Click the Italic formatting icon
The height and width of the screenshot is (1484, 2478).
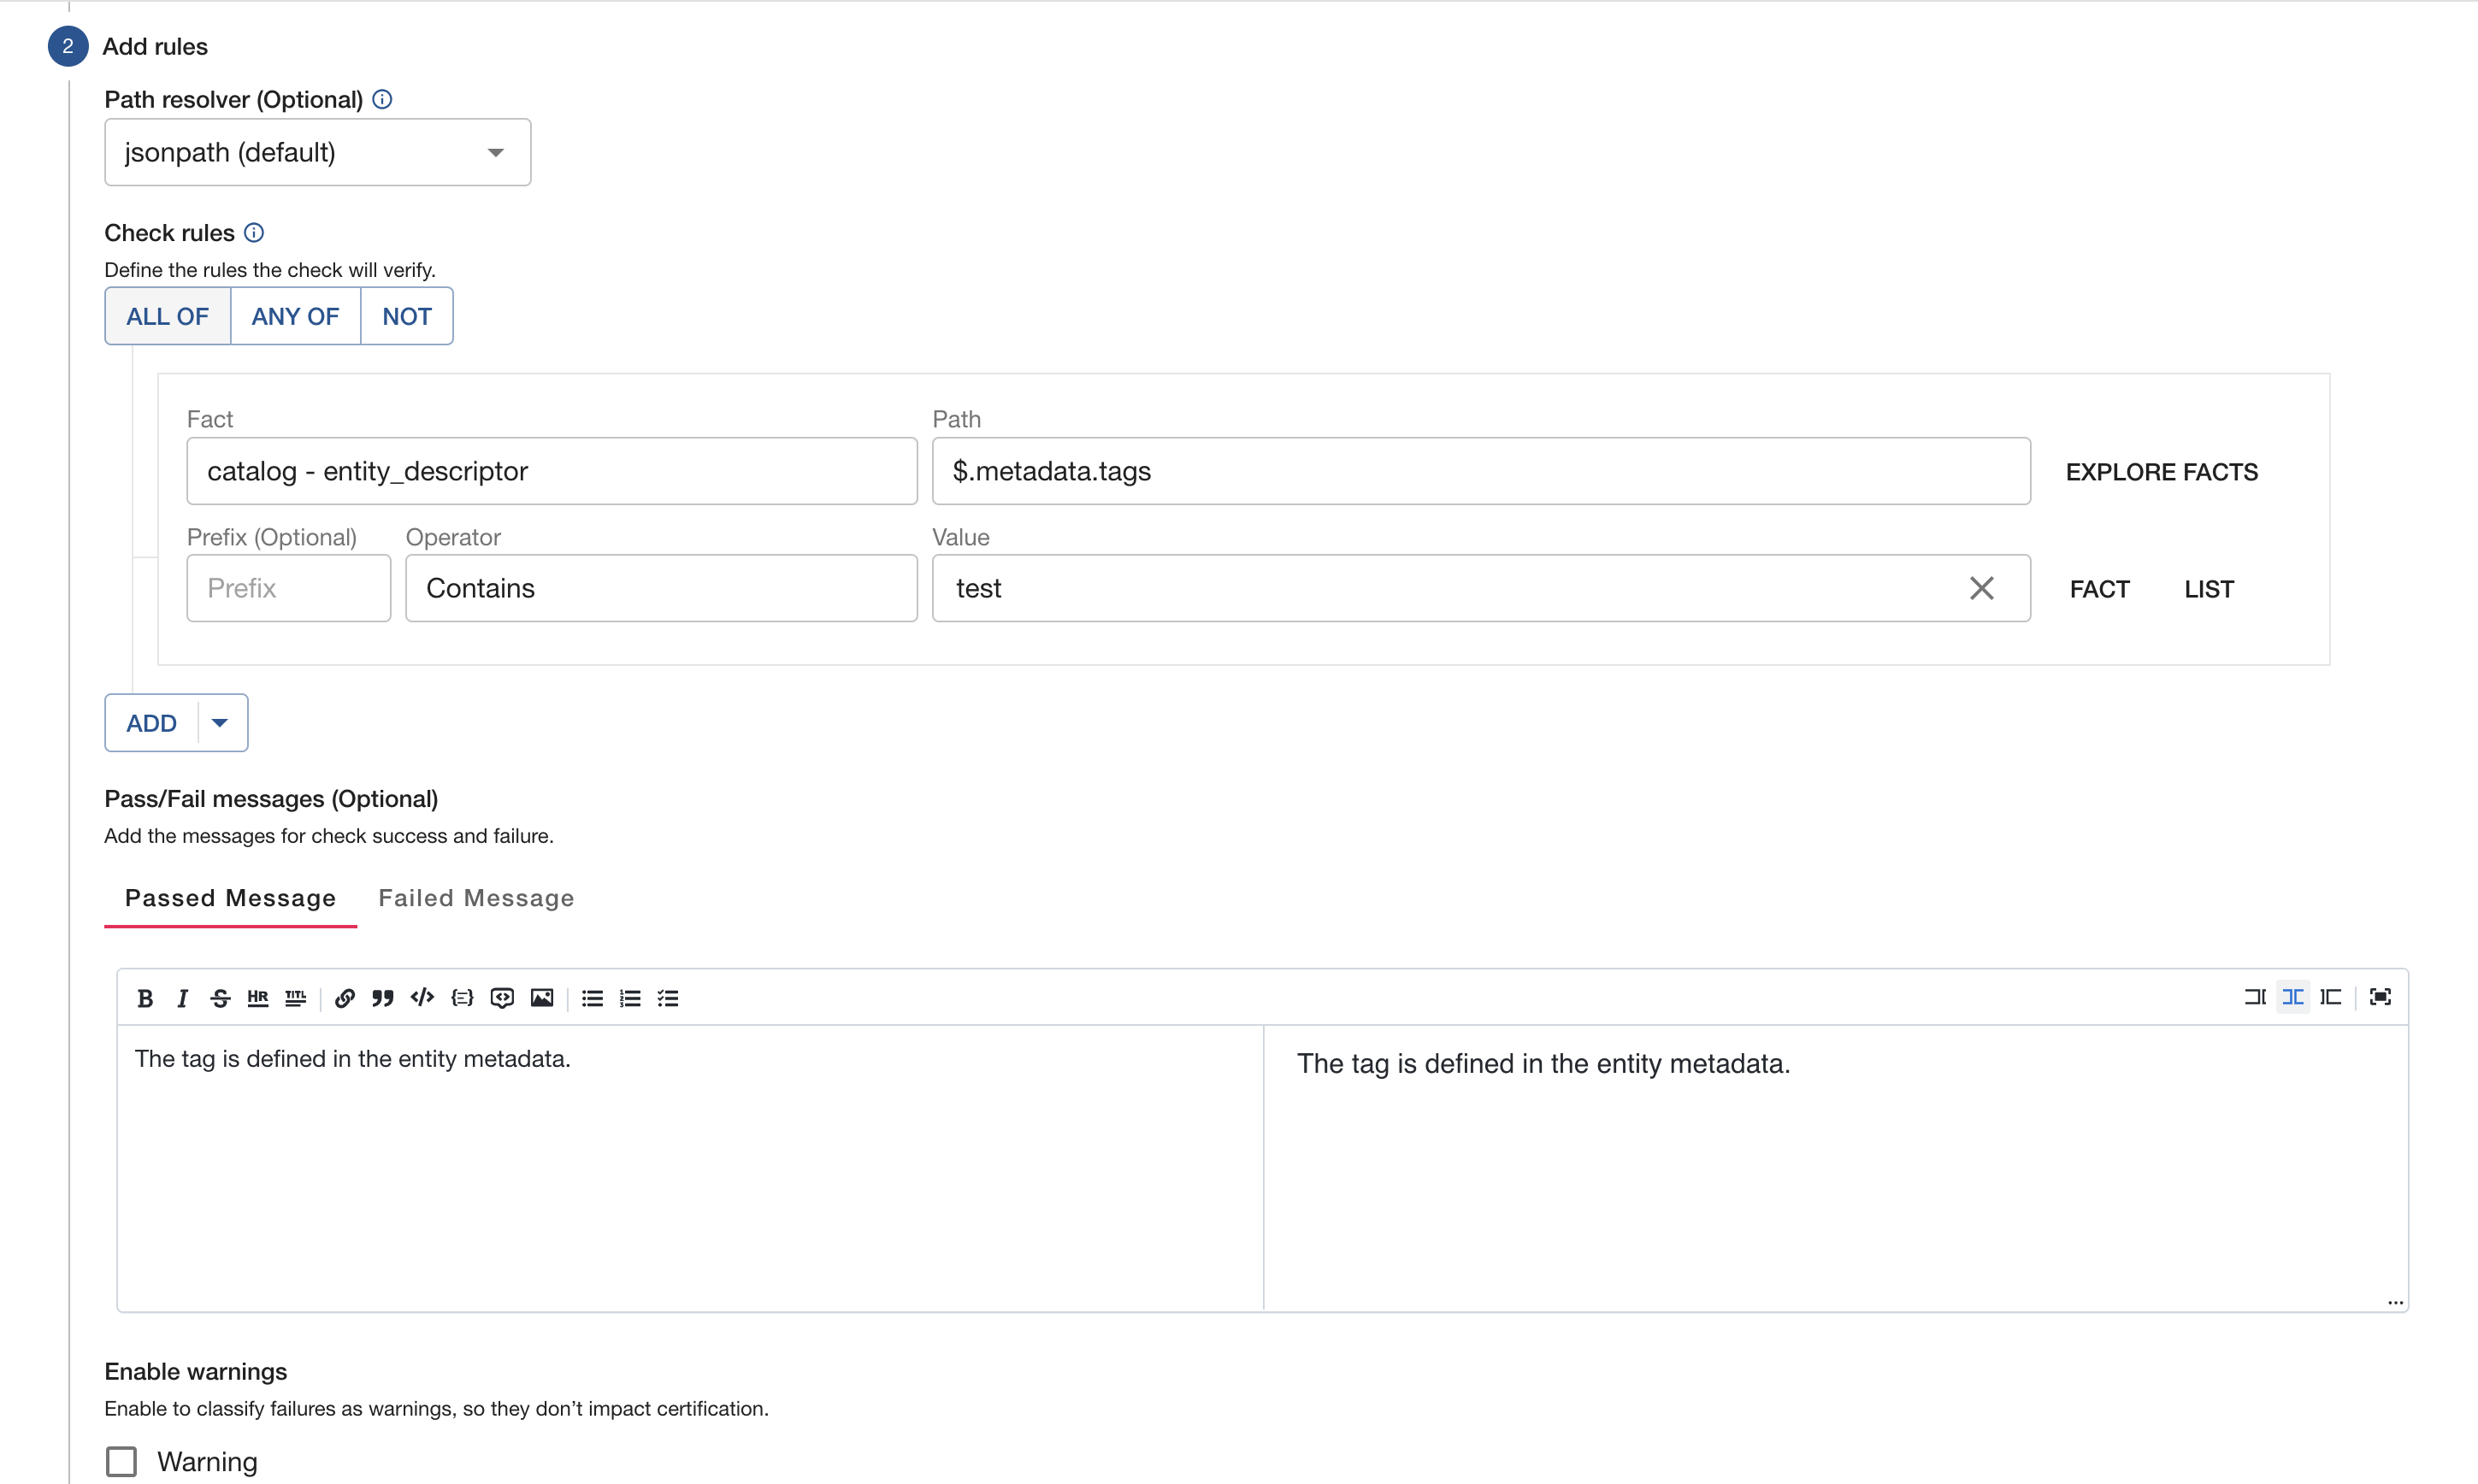click(182, 997)
